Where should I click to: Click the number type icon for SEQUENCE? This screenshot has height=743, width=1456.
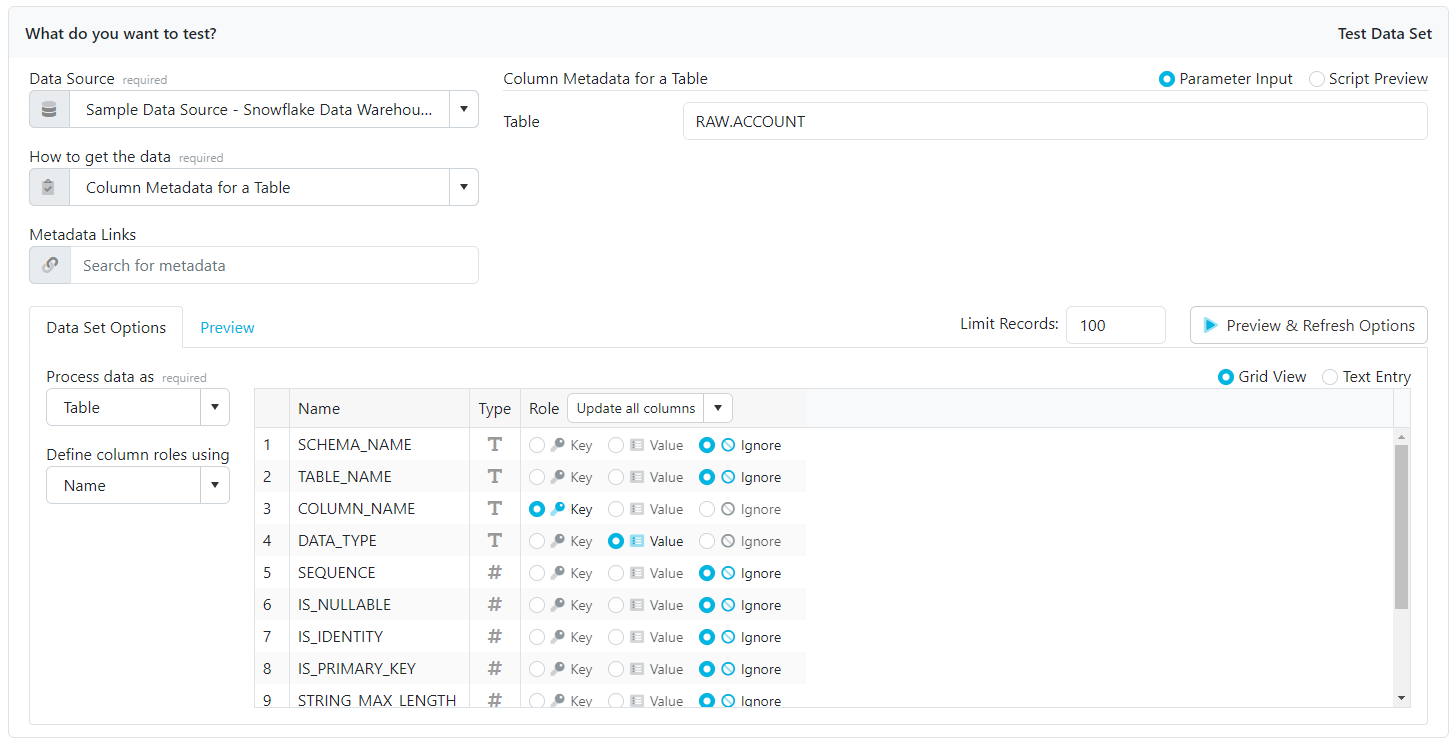494,573
